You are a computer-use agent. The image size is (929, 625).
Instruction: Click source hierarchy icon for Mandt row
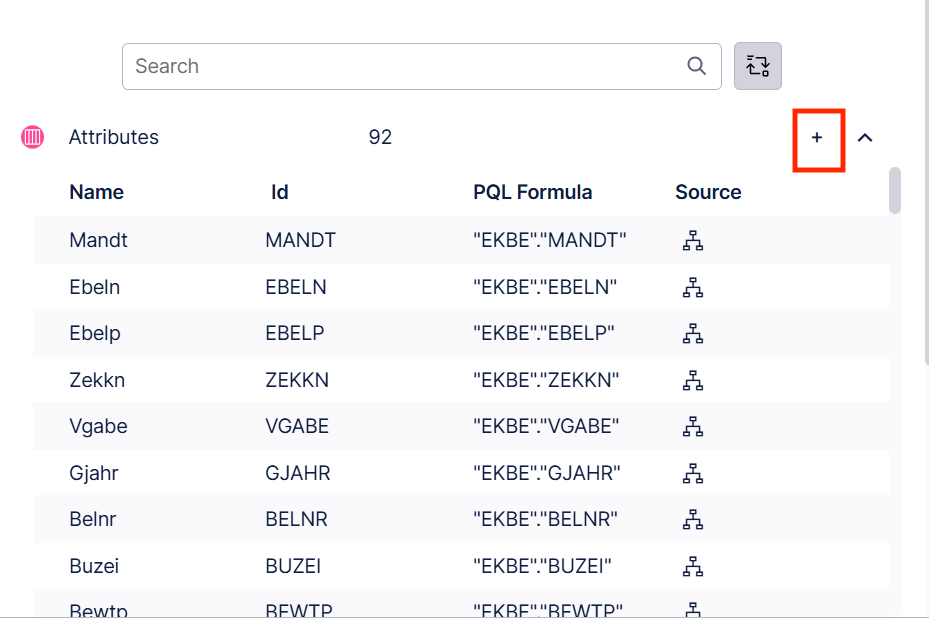[692, 240]
